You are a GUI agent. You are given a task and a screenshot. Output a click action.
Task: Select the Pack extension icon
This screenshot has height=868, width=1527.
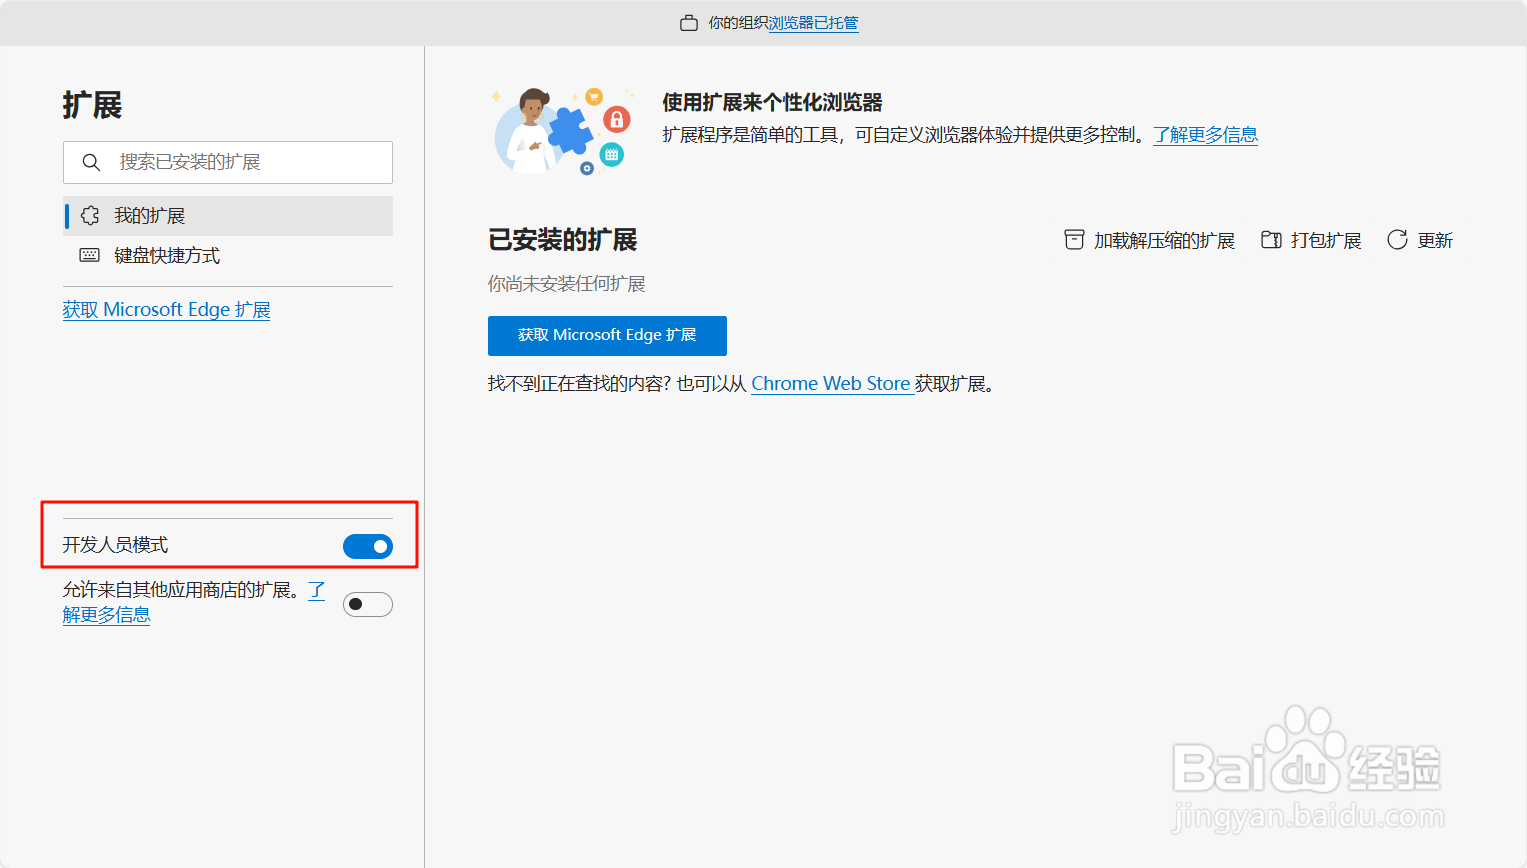[x=1271, y=239]
